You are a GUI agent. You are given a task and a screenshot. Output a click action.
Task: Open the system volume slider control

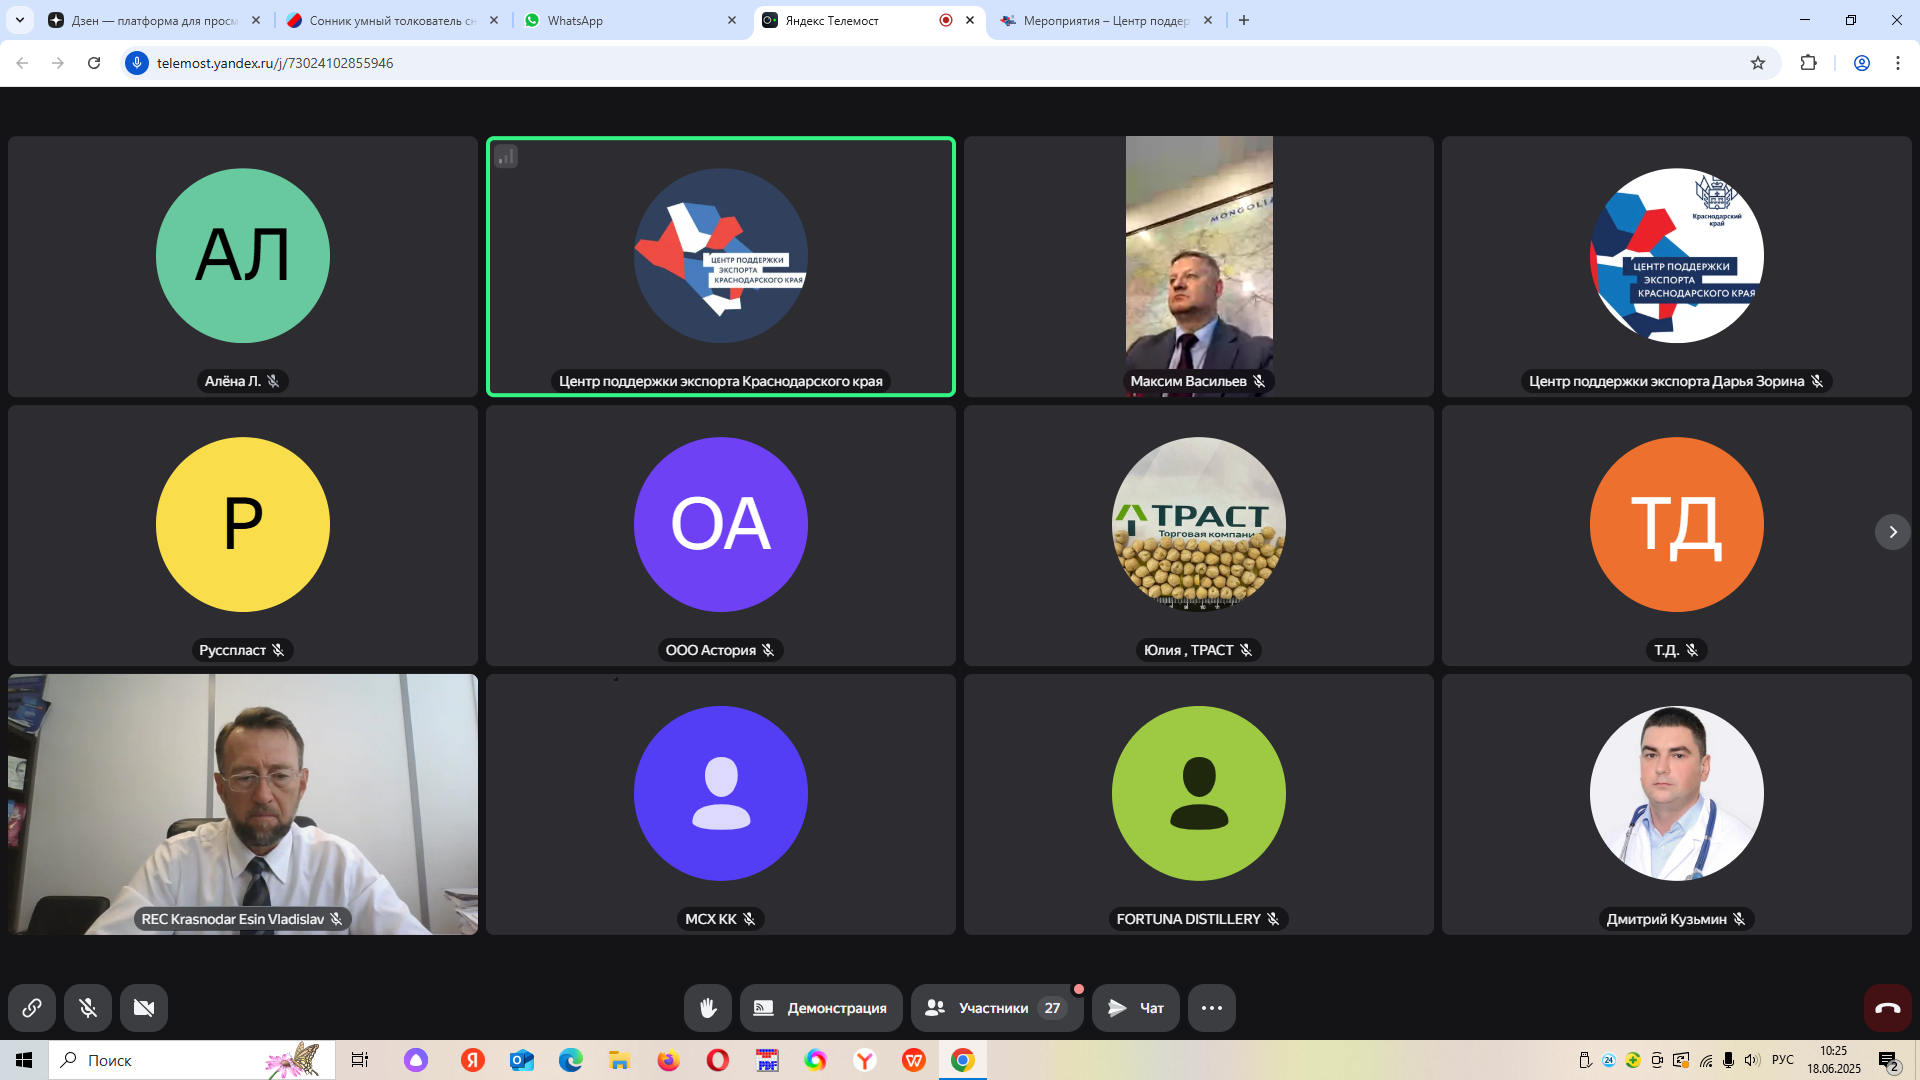pyautogui.click(x=1751, y=1060)
